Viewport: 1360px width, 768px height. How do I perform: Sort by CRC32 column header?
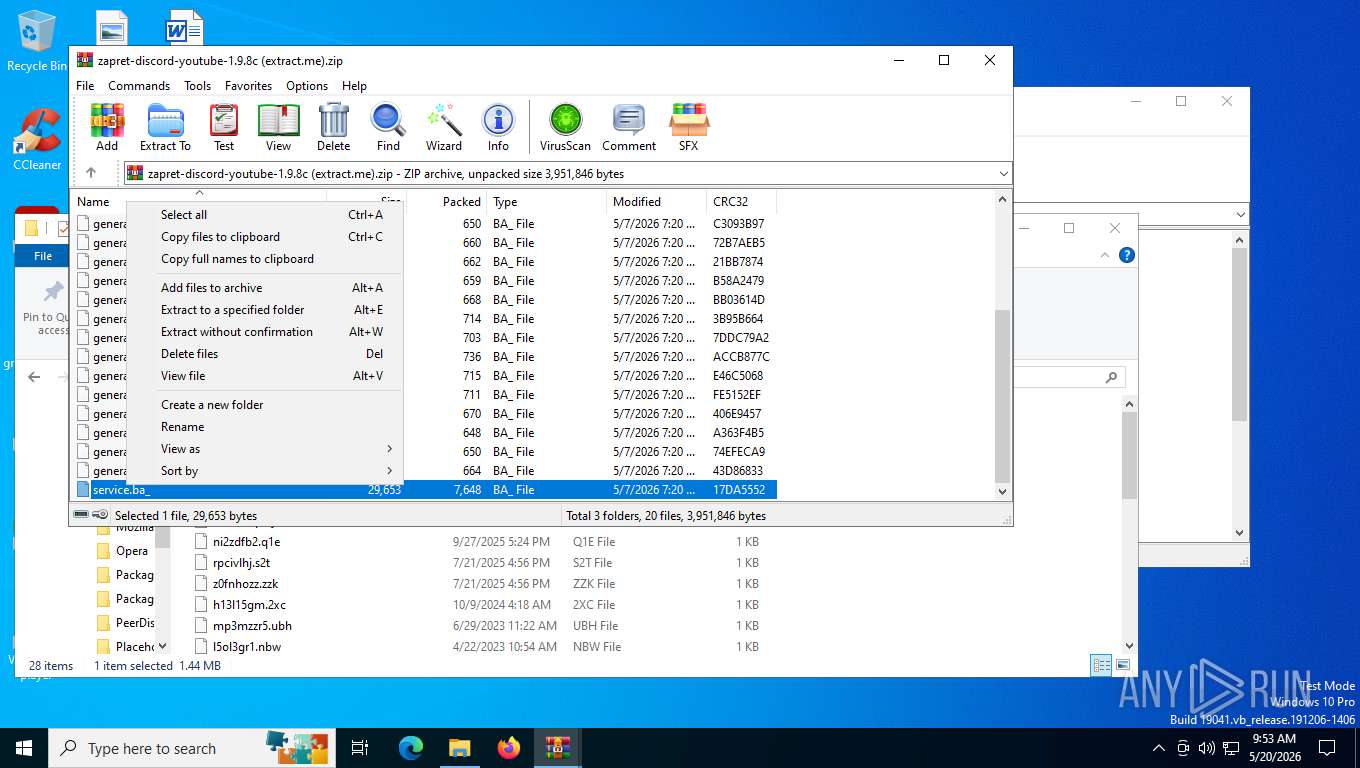click(741, 201)
